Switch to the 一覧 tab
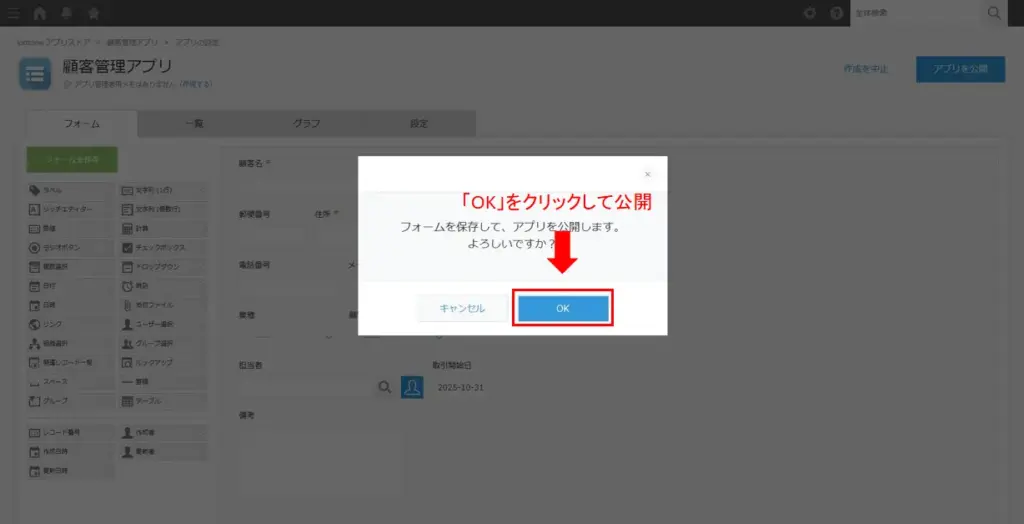The height and width of the screenshot is (524, 1024). tap(194, 123)
